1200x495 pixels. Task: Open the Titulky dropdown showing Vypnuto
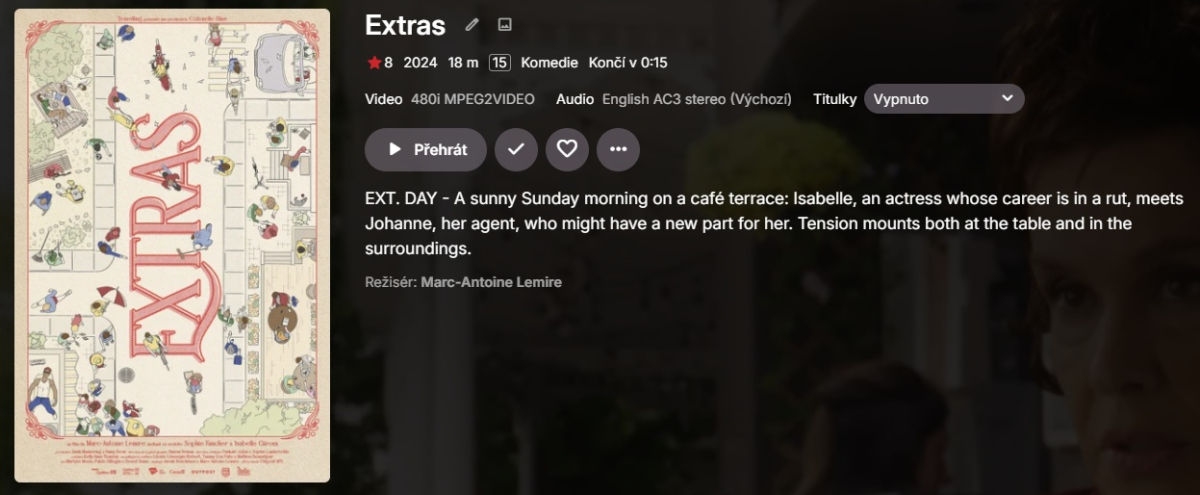944,99
